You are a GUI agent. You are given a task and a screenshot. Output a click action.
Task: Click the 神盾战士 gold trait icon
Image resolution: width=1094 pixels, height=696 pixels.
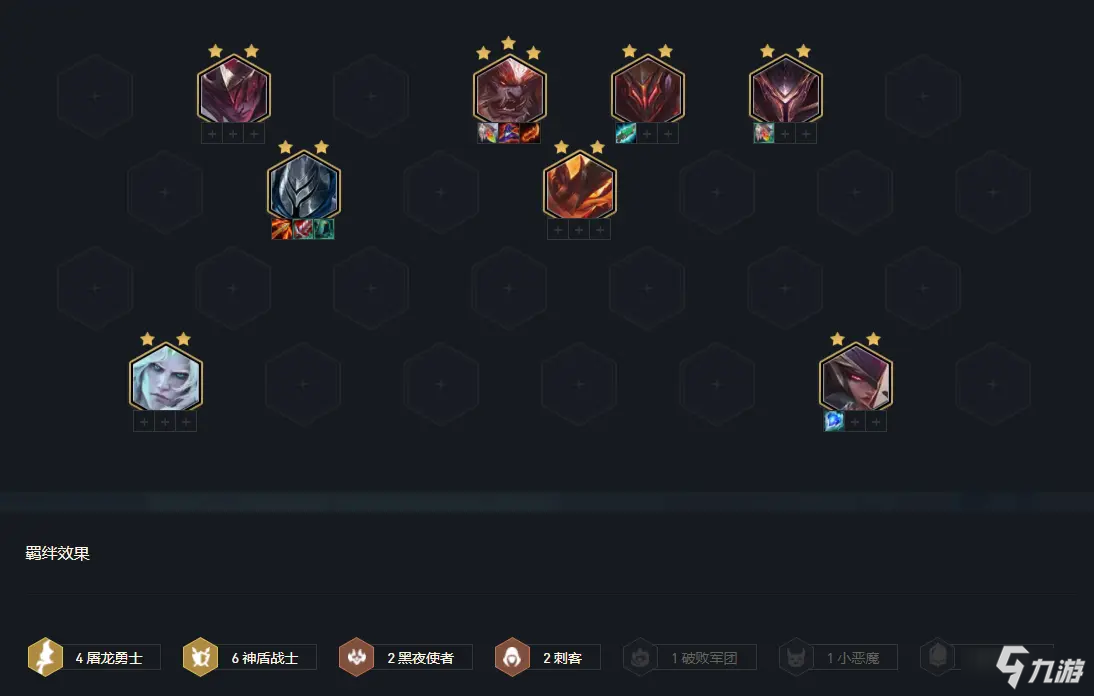(x=200, y=657)
